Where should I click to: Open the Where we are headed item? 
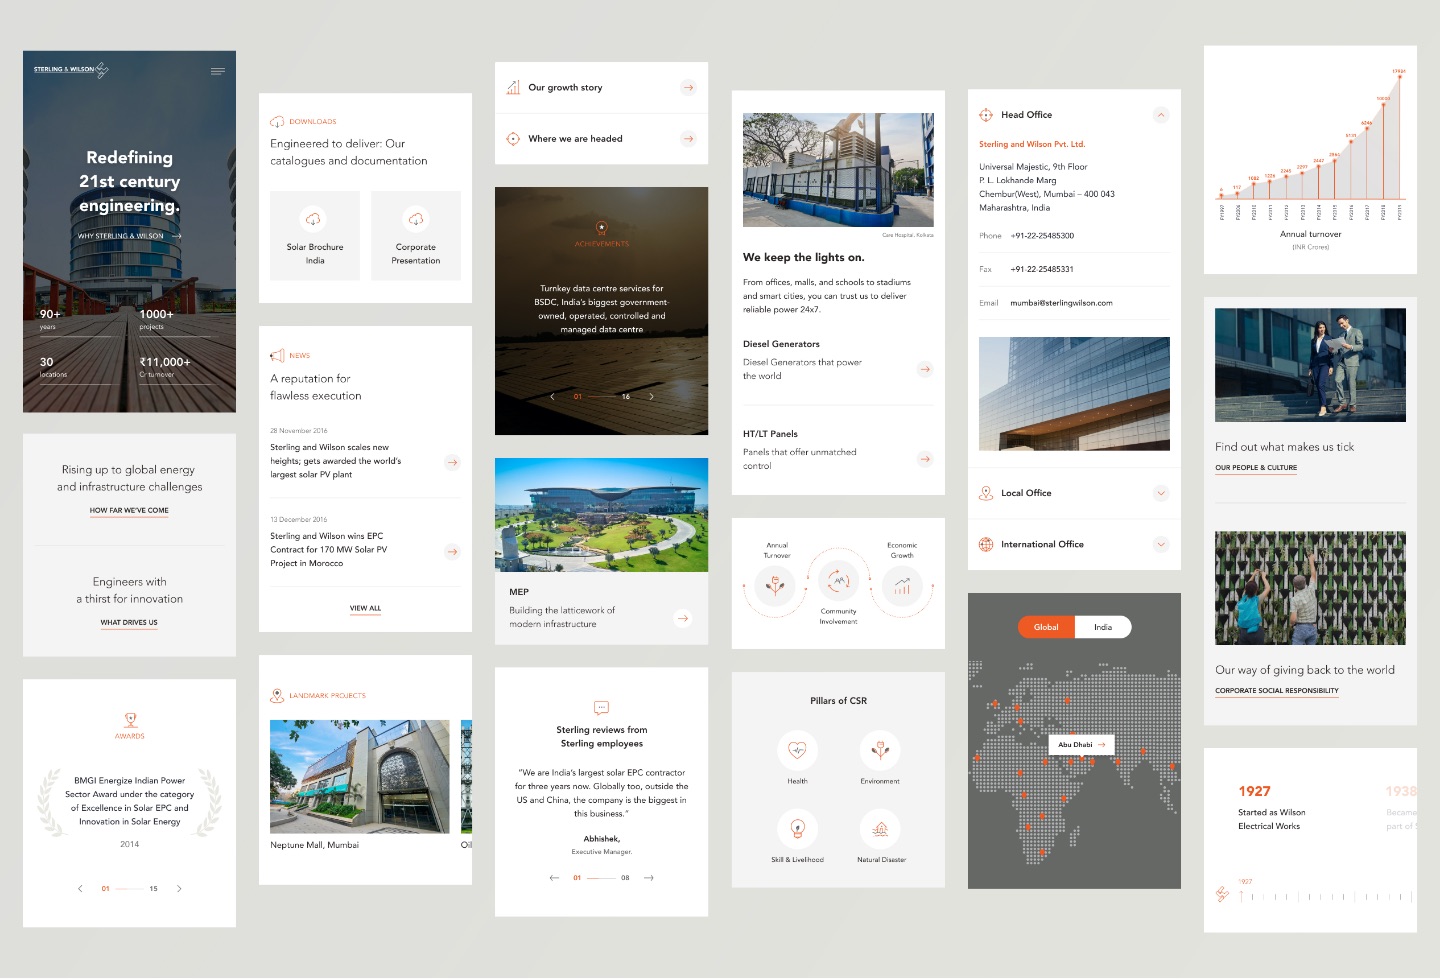point(688,139)
